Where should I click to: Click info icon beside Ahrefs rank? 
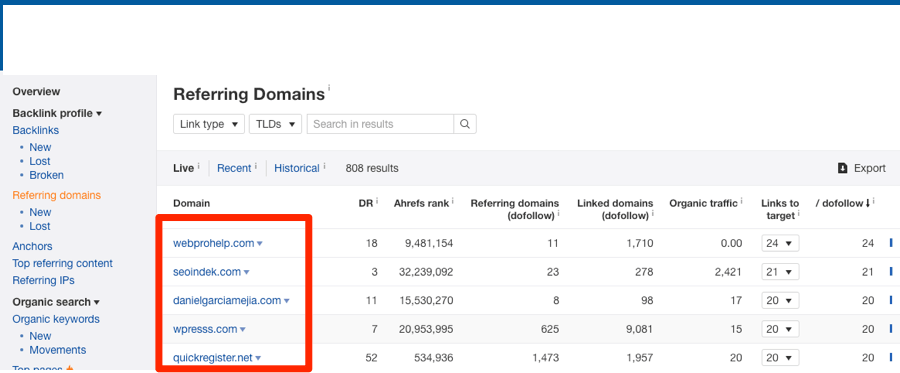pos(452,201)
